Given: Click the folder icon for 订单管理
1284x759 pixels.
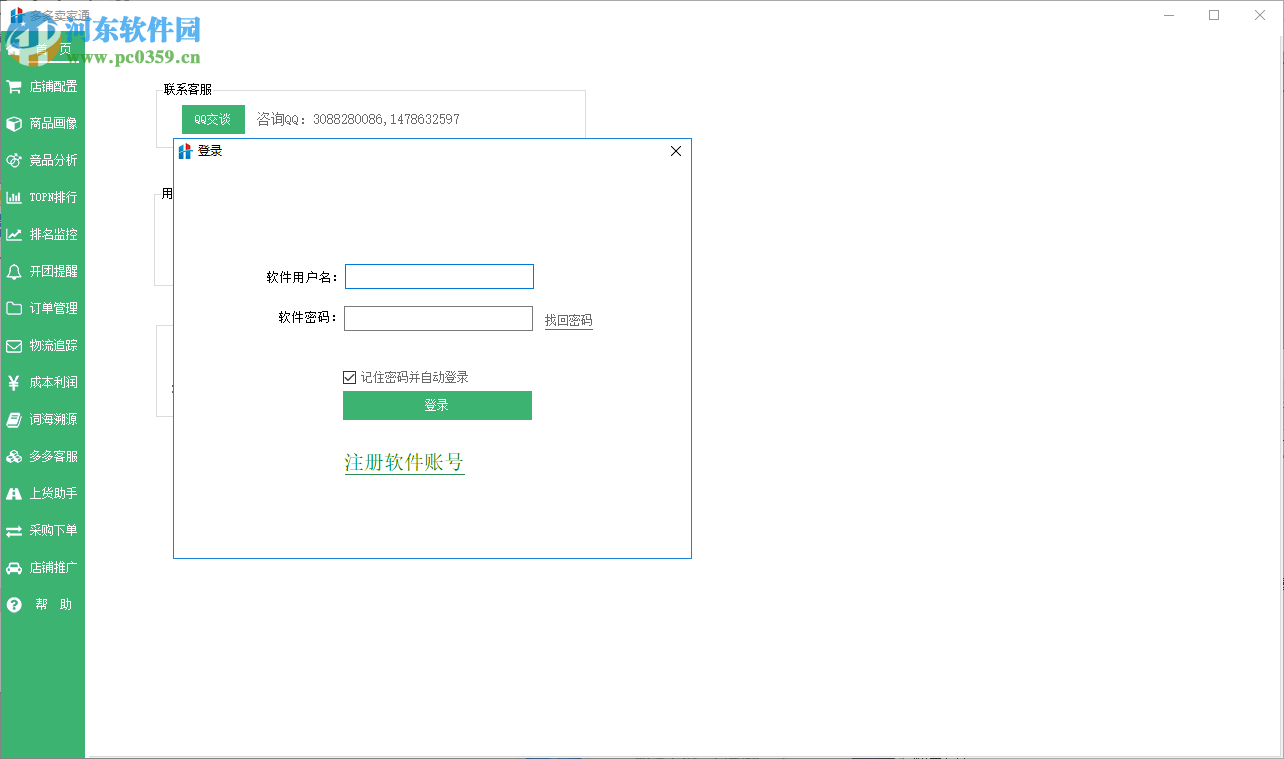Looking at the screenshot, I should click(14, 308).
